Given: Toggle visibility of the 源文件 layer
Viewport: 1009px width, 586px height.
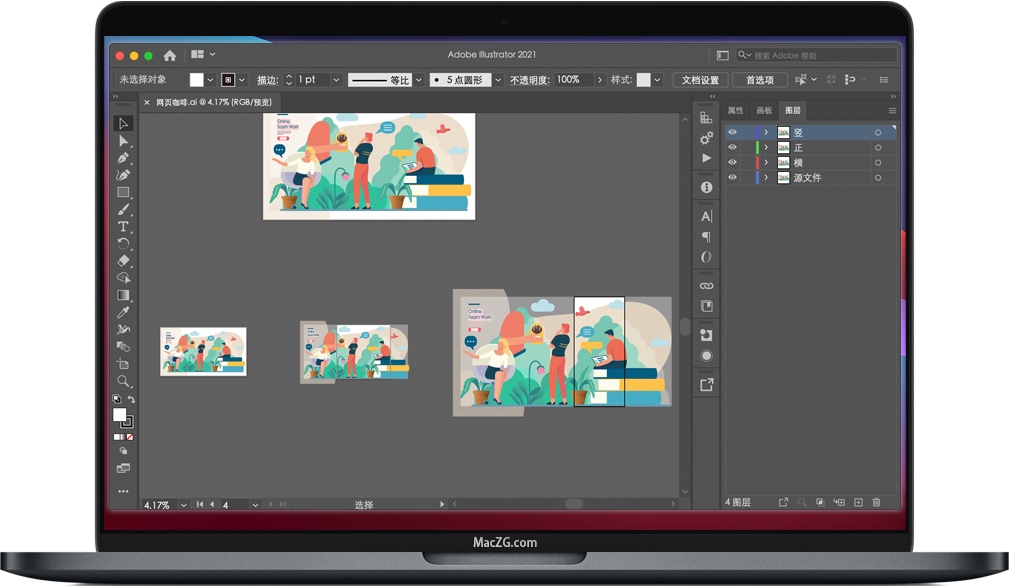Looking at the screenshot, I should coord(732,177).
